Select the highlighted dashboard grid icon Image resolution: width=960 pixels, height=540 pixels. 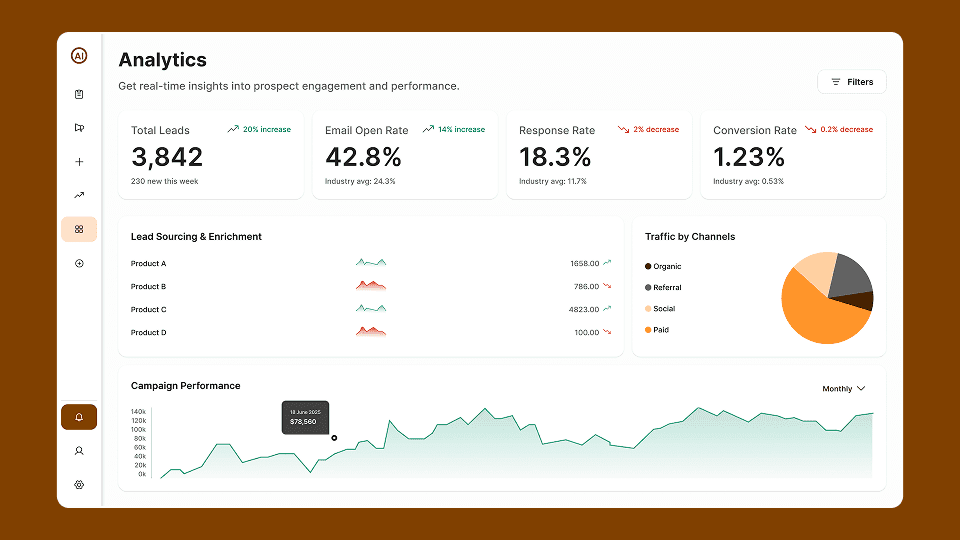tap(79, 229)
